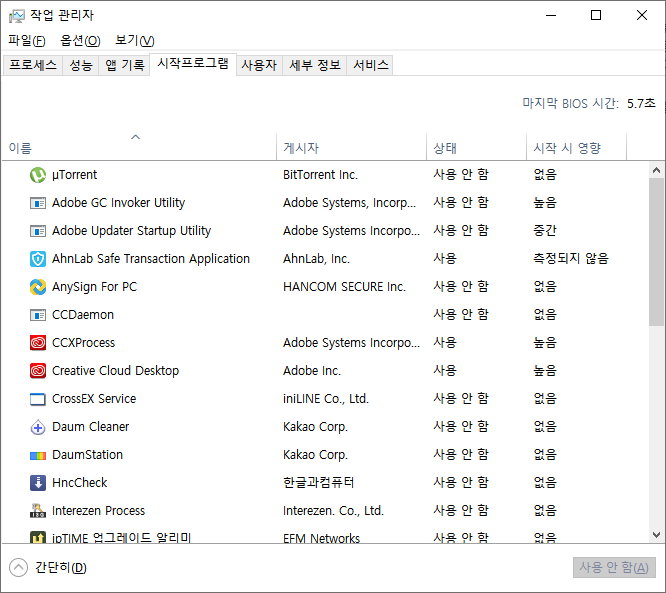666x593 pixels.
Task: Click publisher BitTorrent Inc.
Action: (320, 175)
